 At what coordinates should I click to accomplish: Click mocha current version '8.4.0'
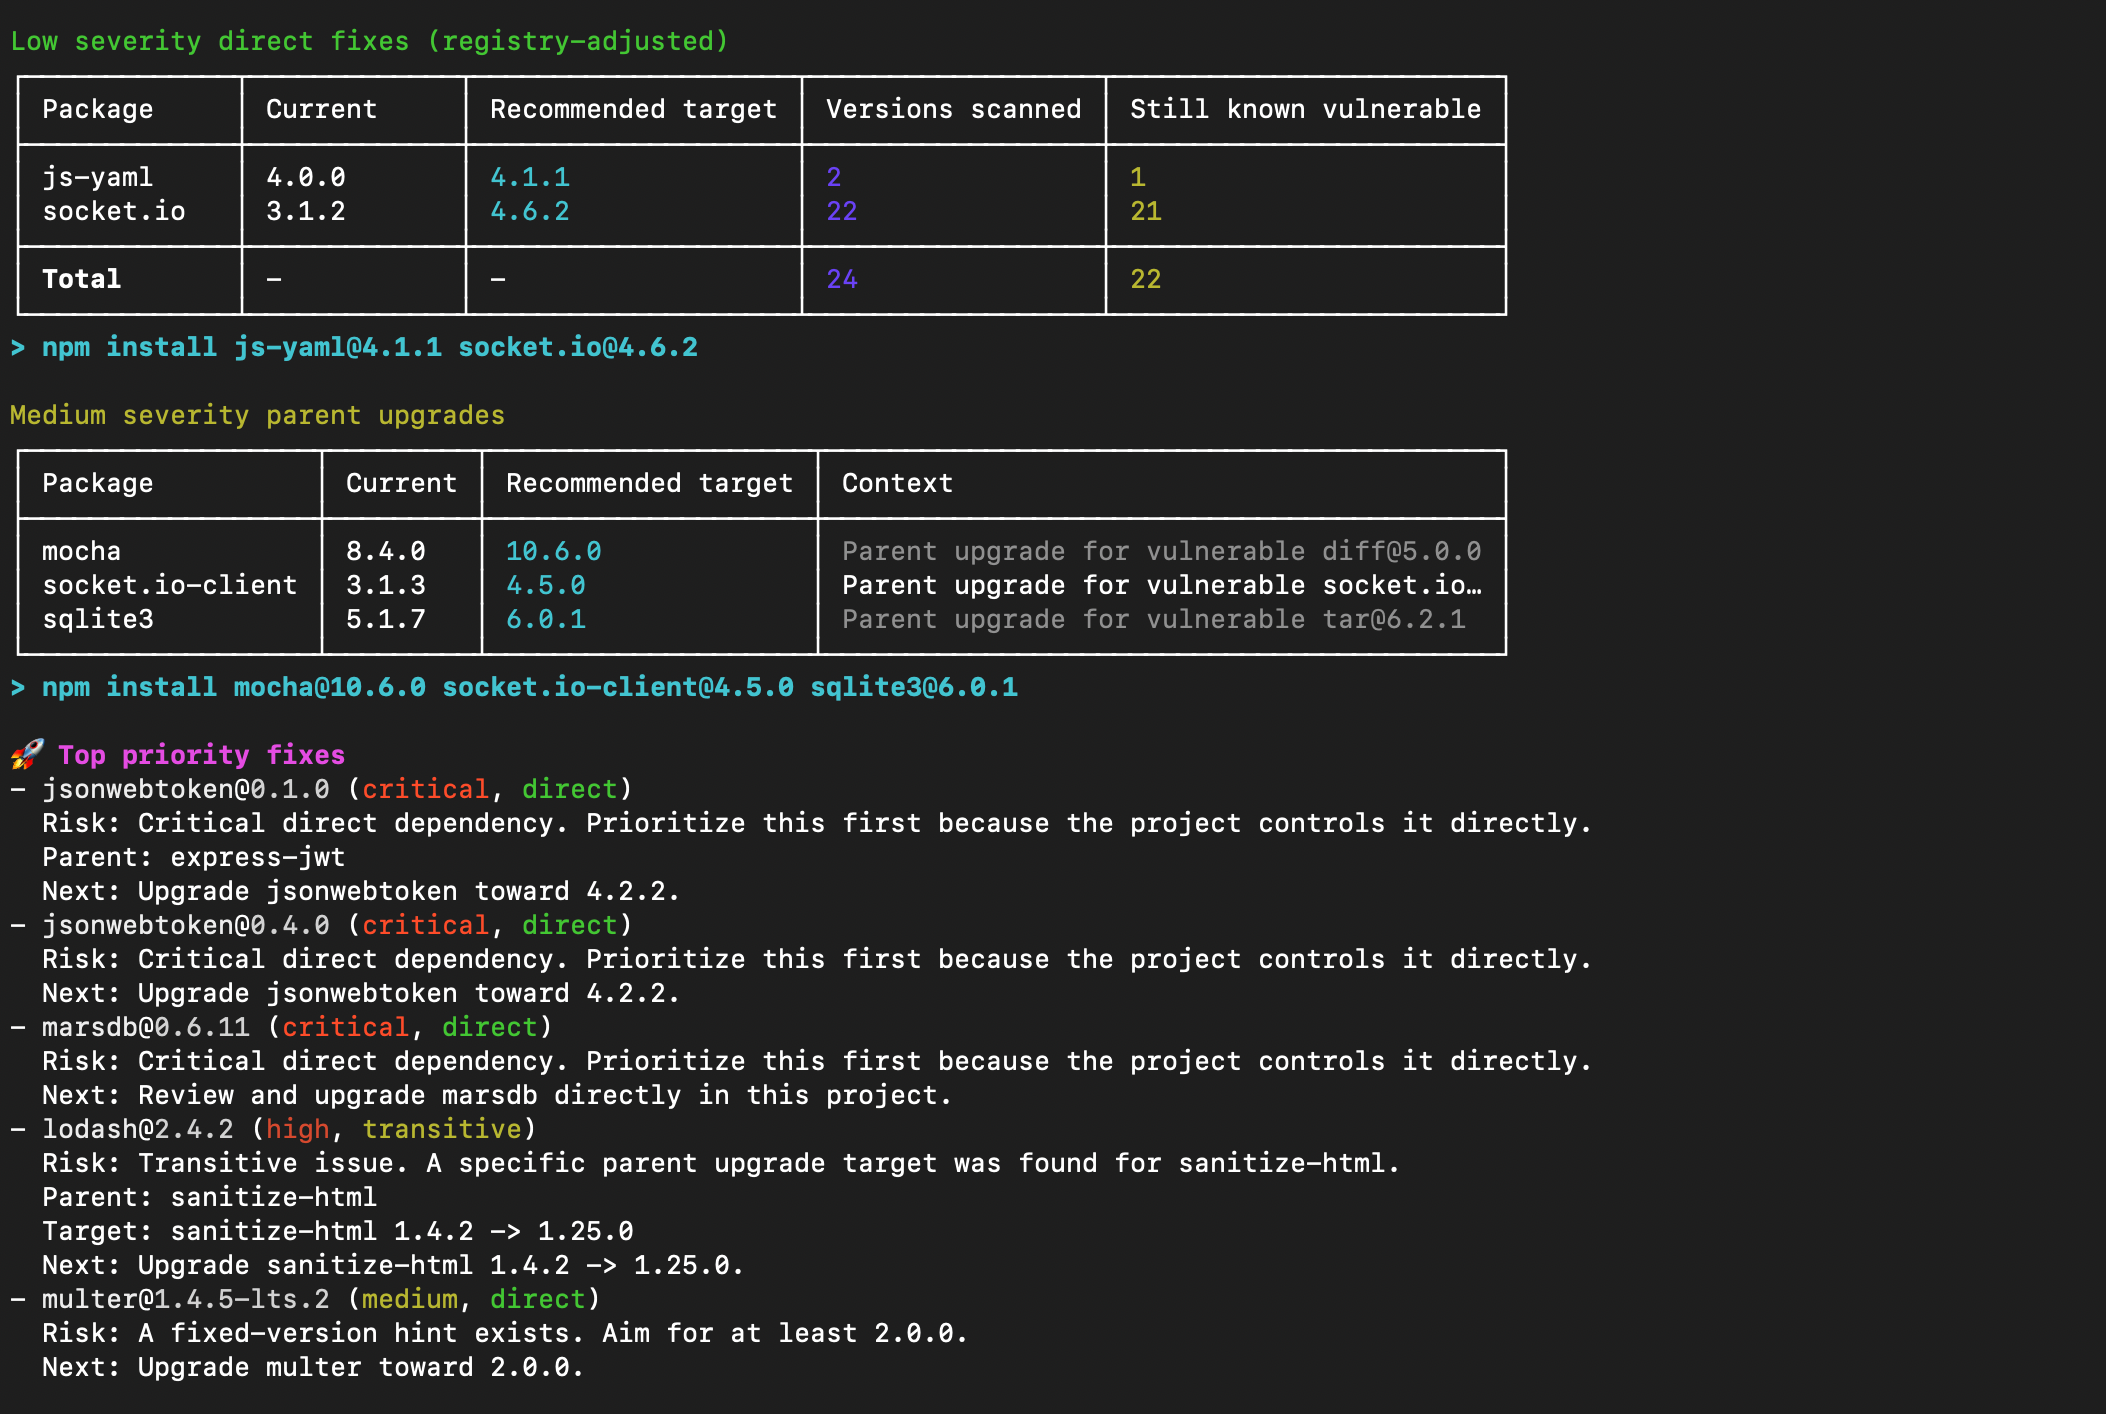pyautogui.click(x=386, y=551)
